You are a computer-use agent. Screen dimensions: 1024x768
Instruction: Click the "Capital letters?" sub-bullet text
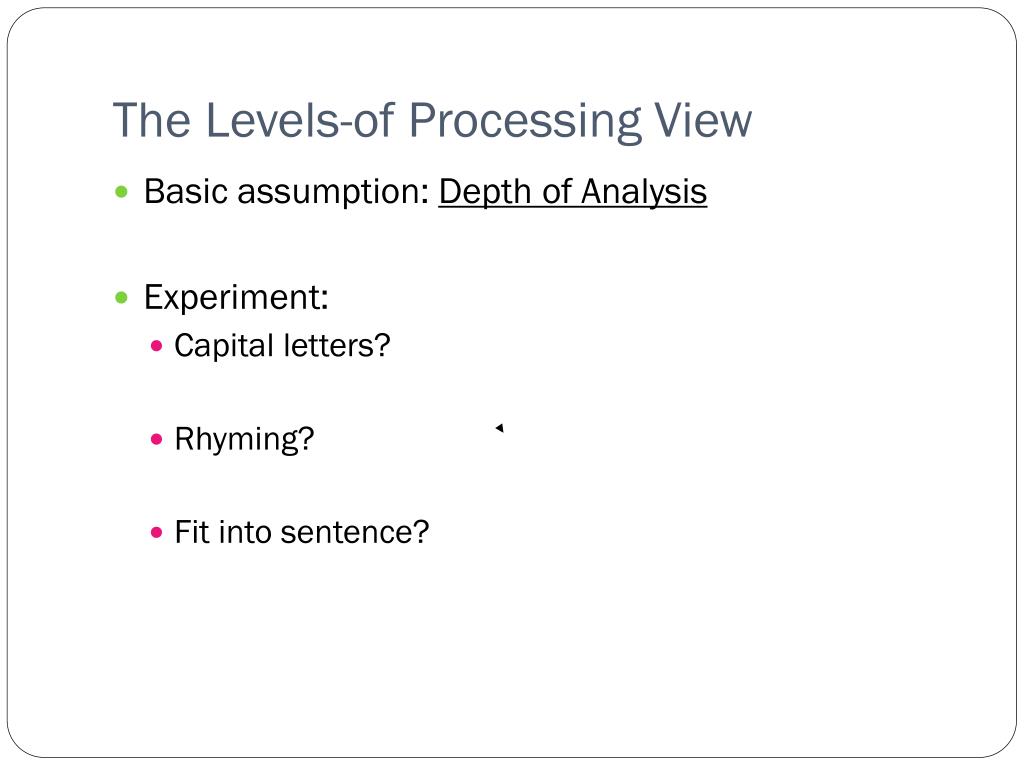pos(282,345)
